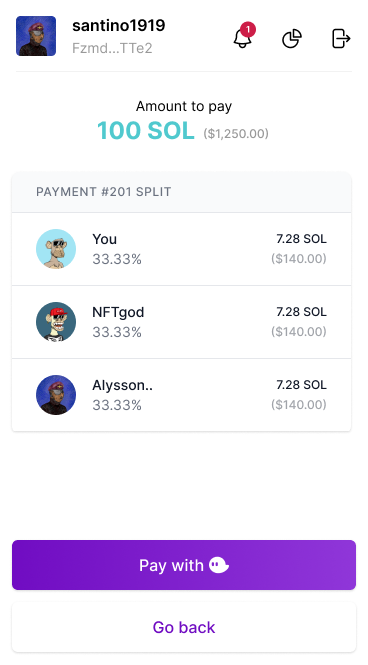The height and width of the screenshot is (665, 368).
Task: Click wallet address Fzmd...TTe2
Action: click(x=112, y=48)
